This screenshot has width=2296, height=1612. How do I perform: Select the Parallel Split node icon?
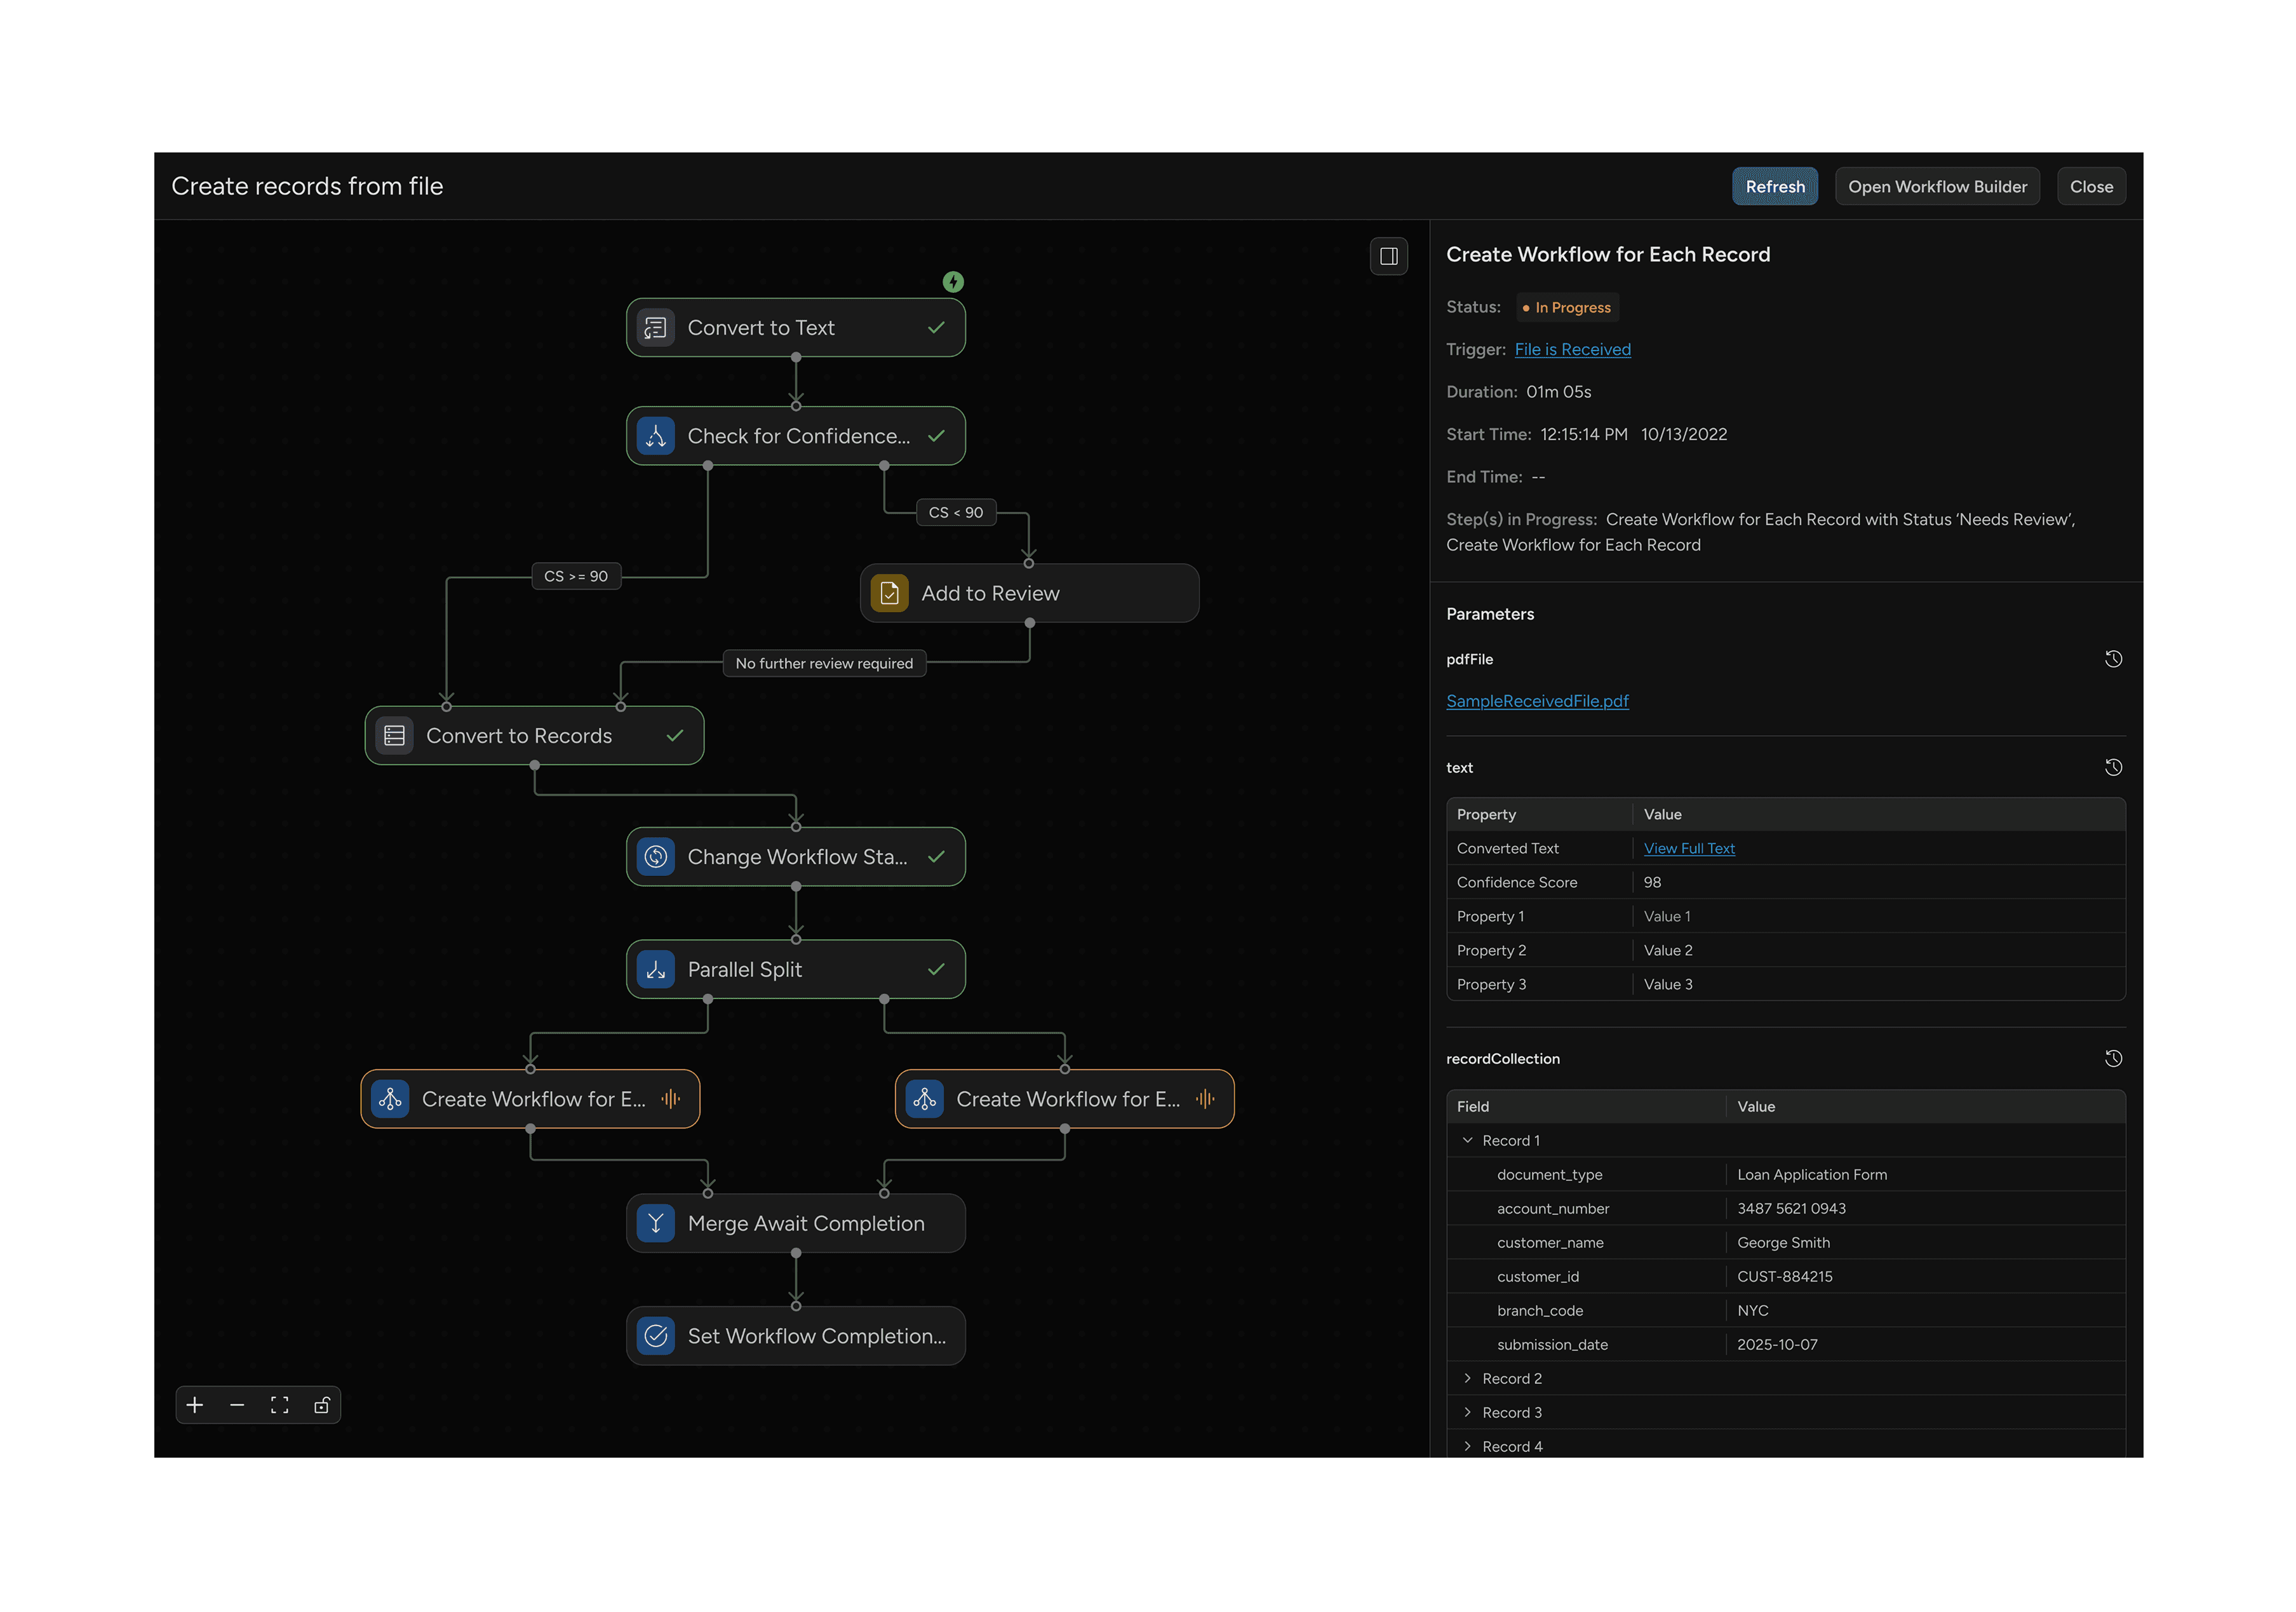pos(656,968)
